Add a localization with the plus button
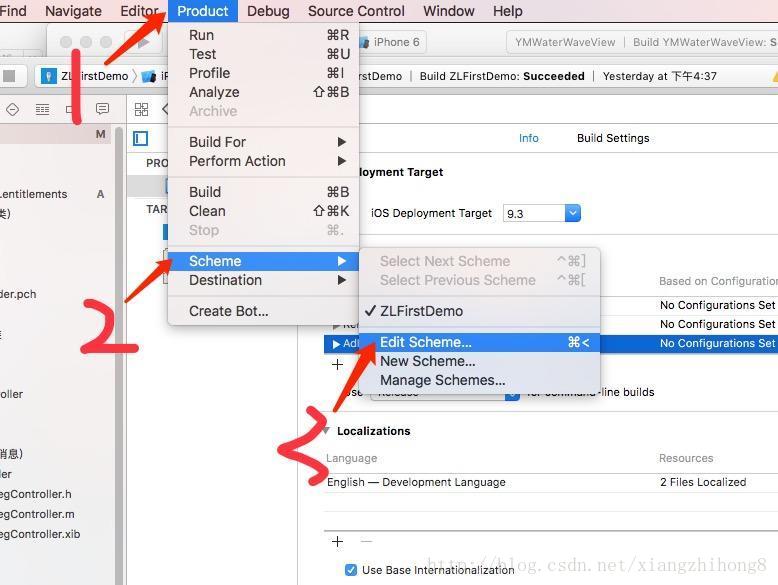778x585 pixels. 337,541
